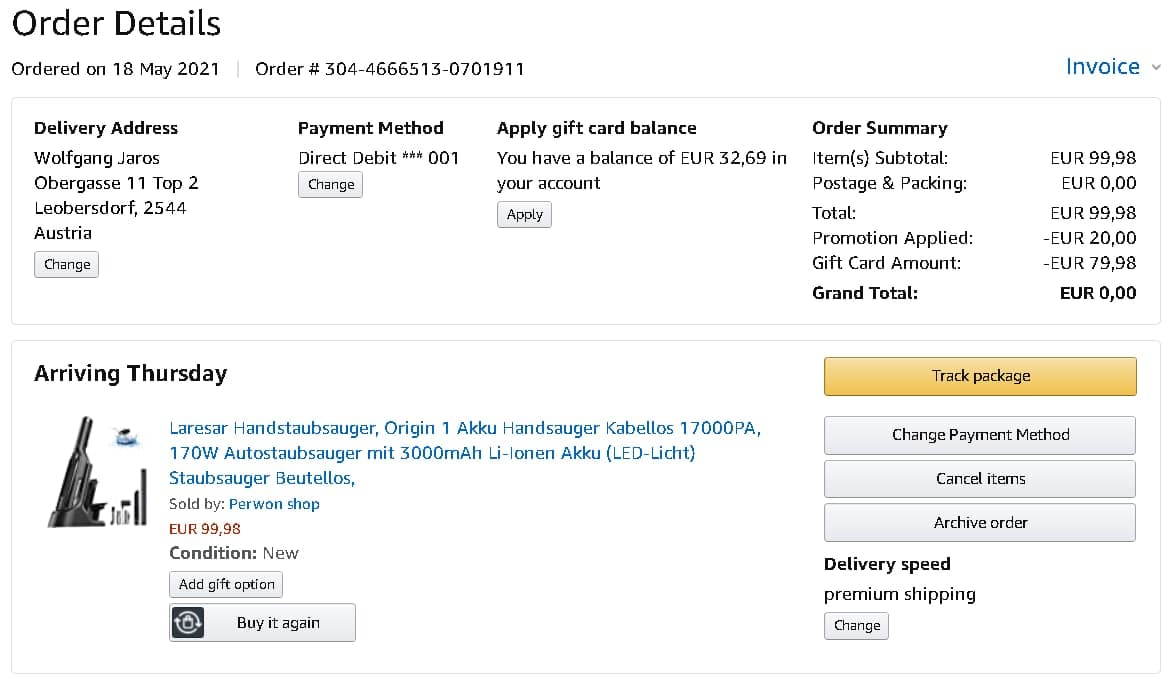Click Change Payment Method button
Viewport: 1169px width, 679px height.
point(980,435)
